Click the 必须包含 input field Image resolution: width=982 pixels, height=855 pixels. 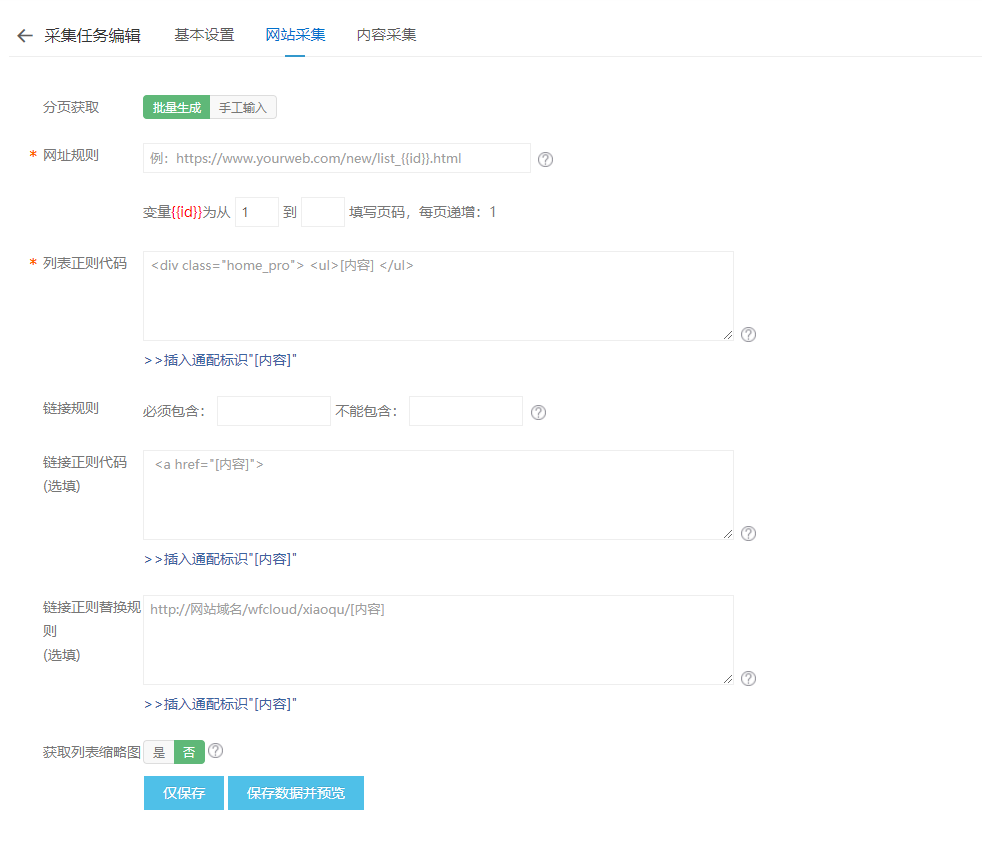(x=273, y=411)
